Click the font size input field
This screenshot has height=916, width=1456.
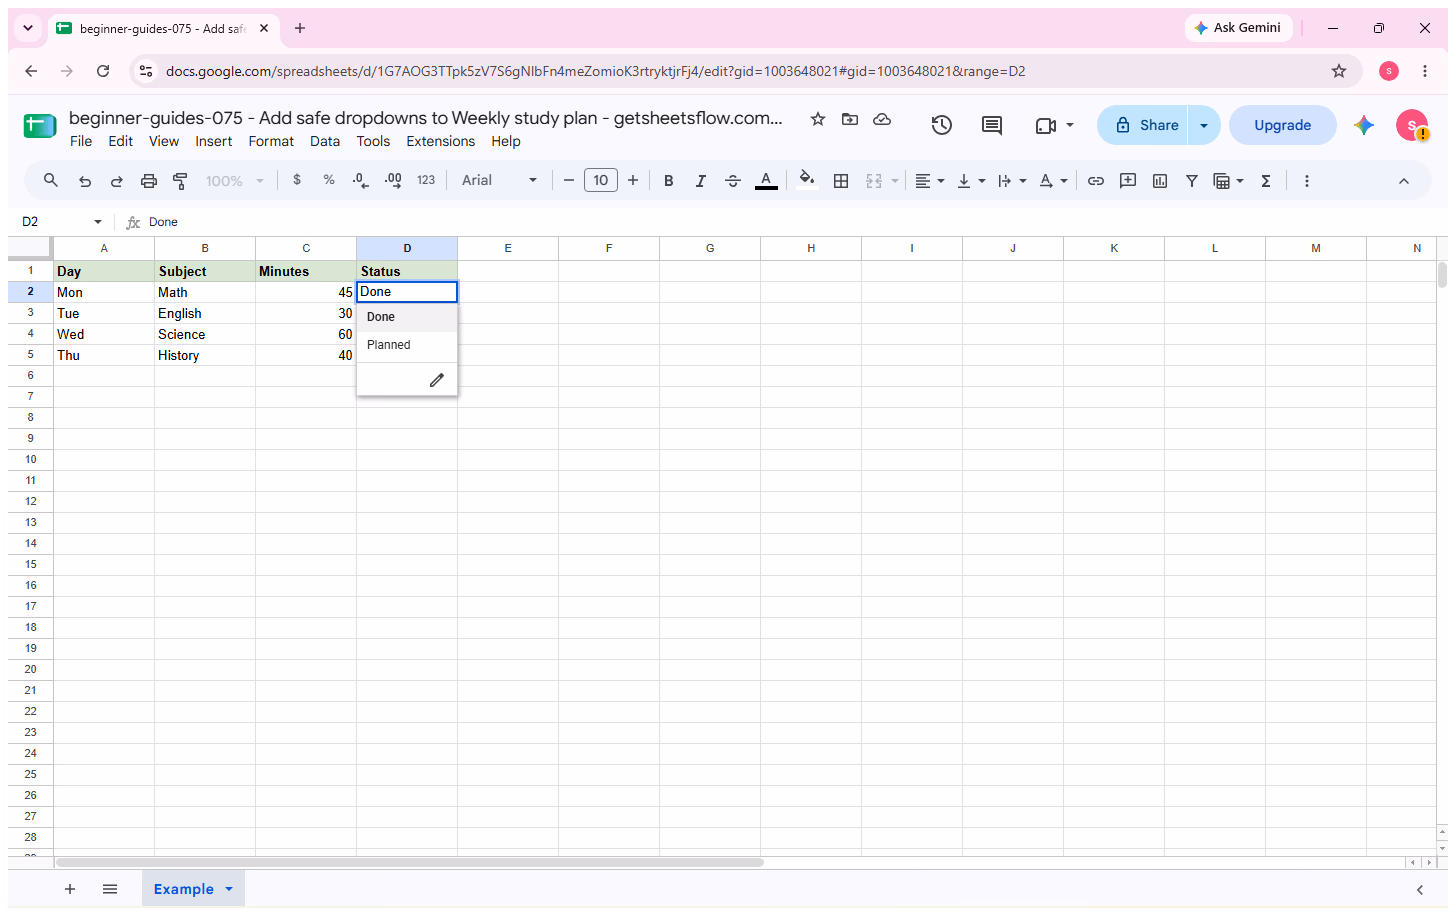pos(601,180)
